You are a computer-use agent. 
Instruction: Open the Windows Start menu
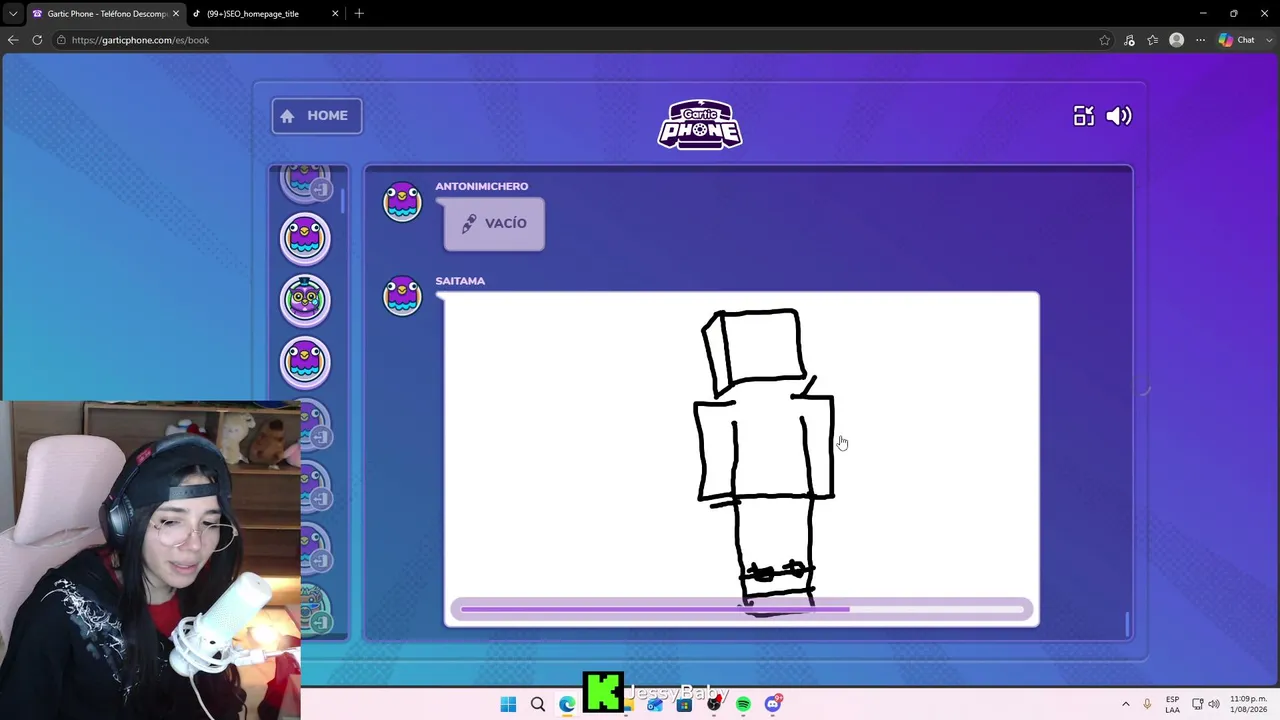(x=508, y=704)
